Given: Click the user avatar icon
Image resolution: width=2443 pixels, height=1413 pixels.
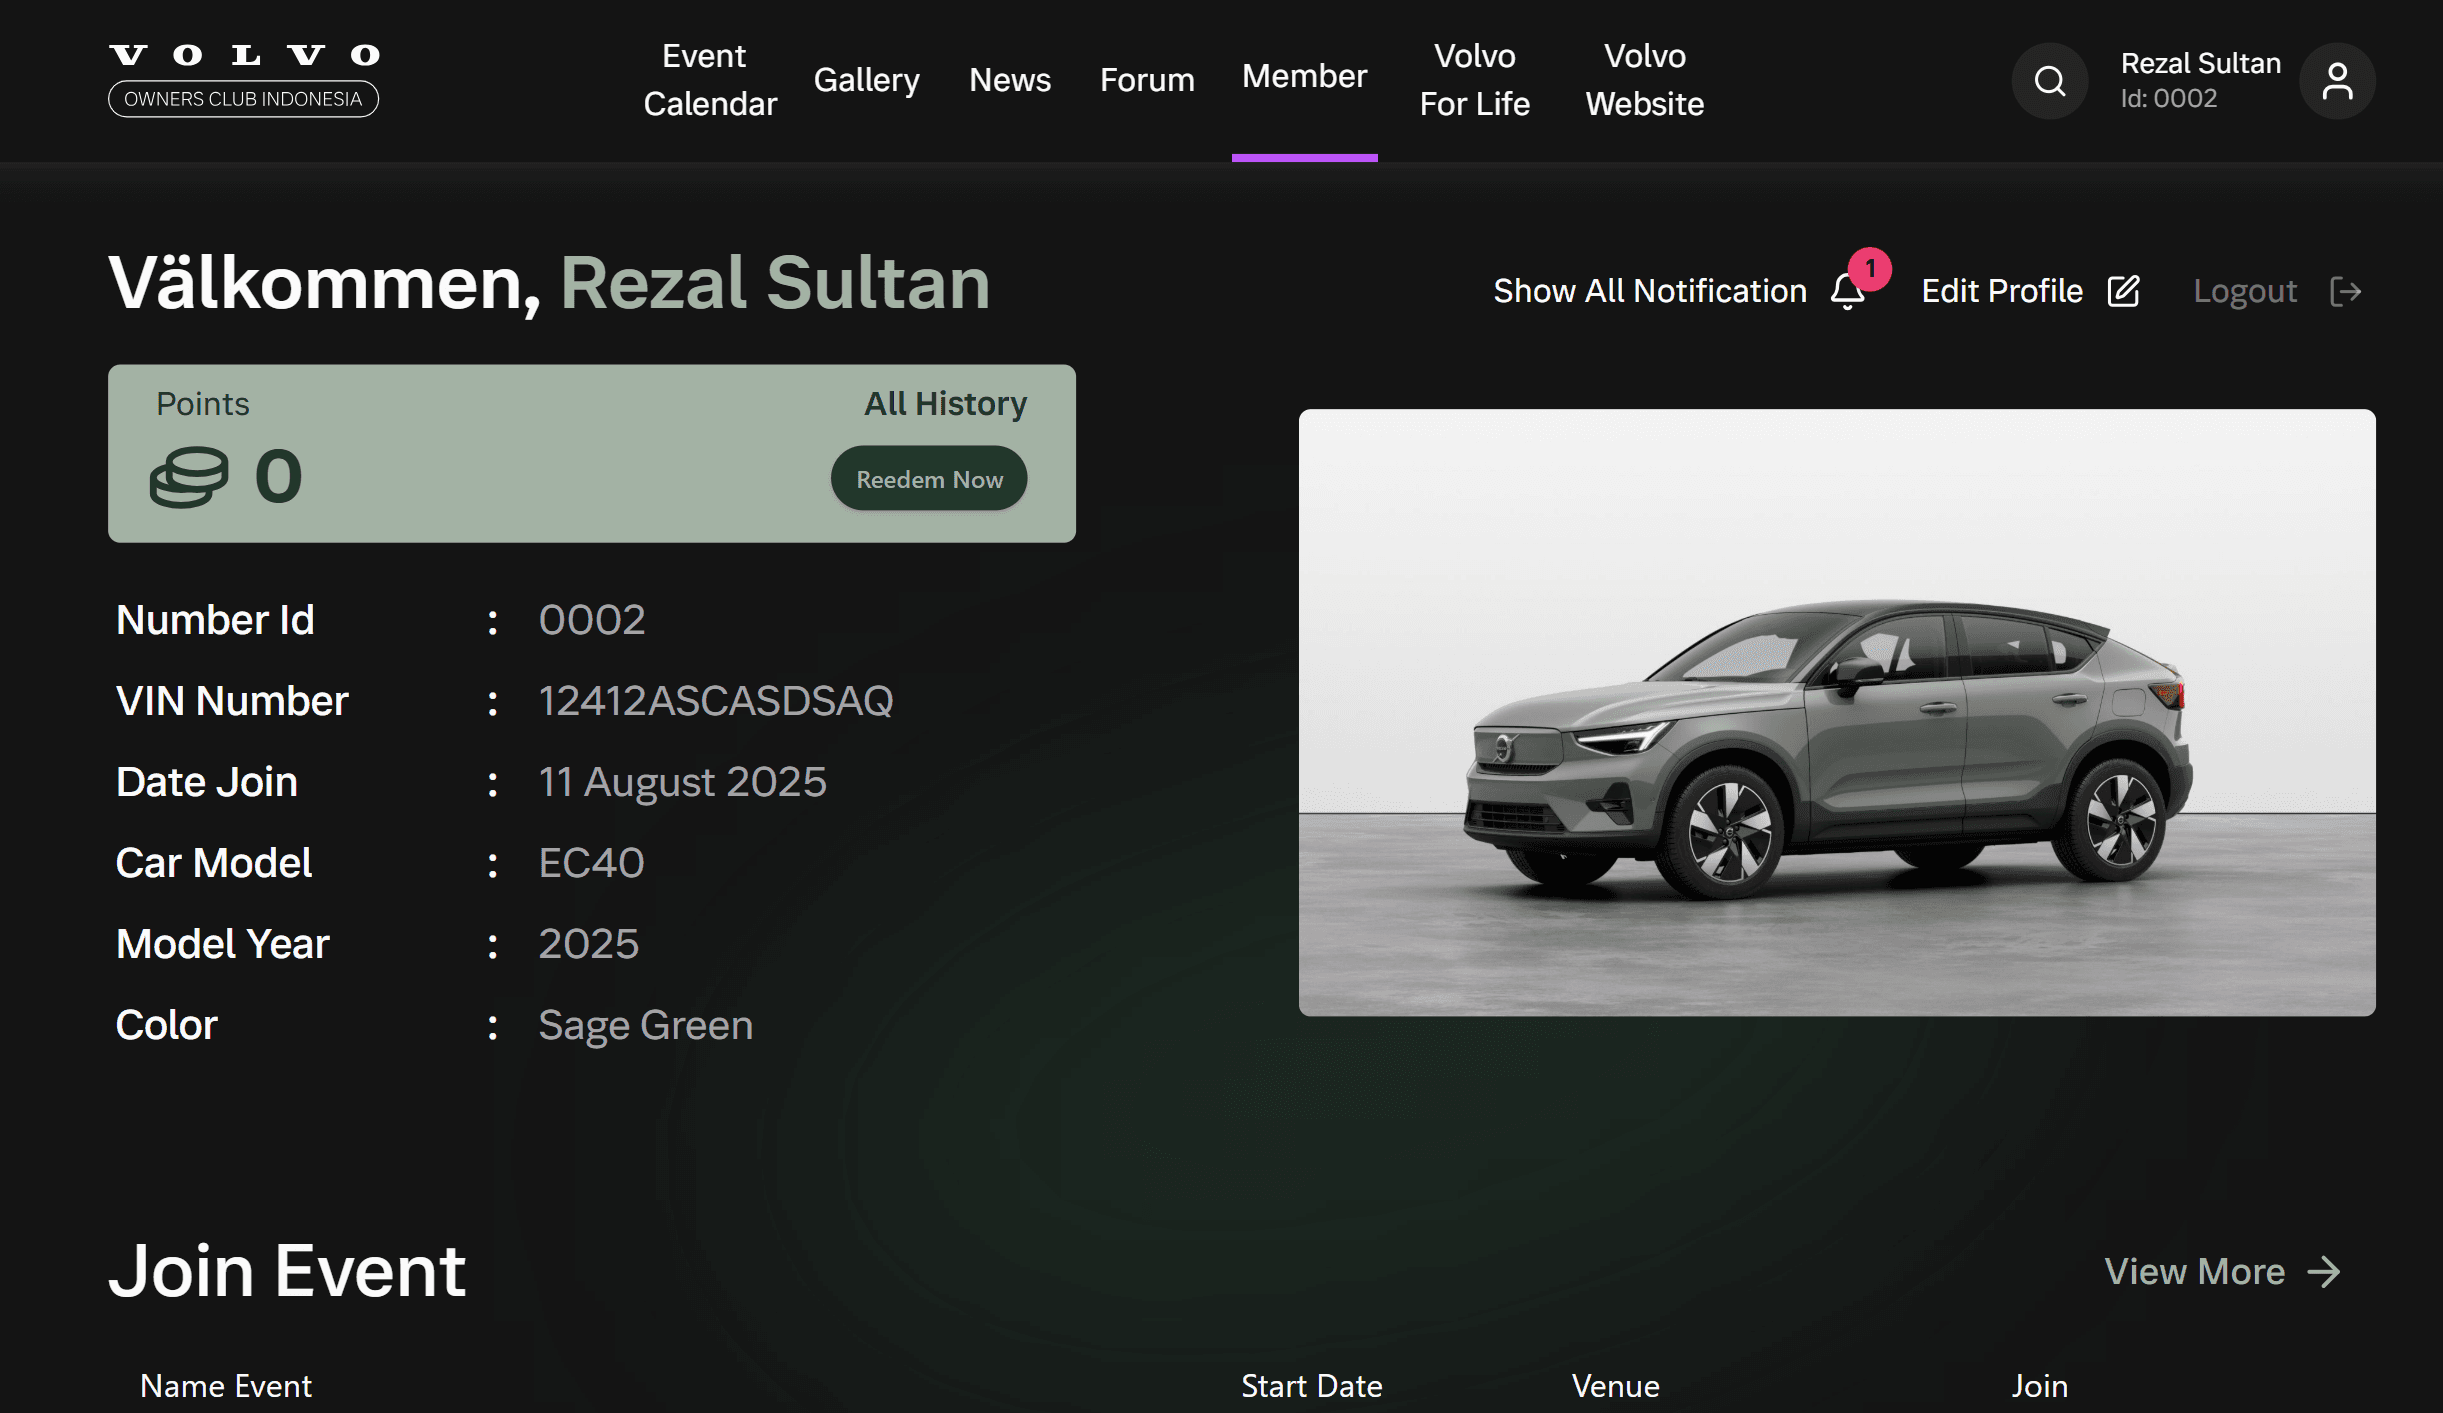Looking at the screenshot, I should tap(2337, 81).
